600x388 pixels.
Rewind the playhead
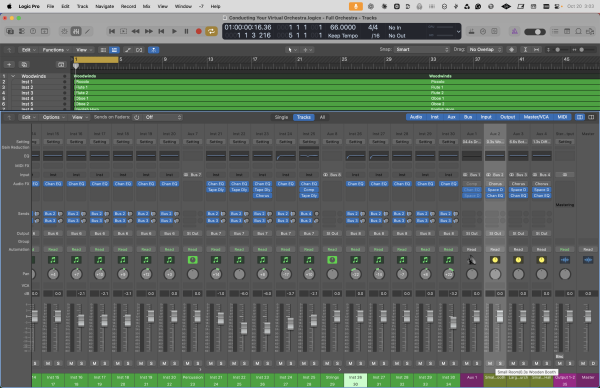tap(135, 31)
